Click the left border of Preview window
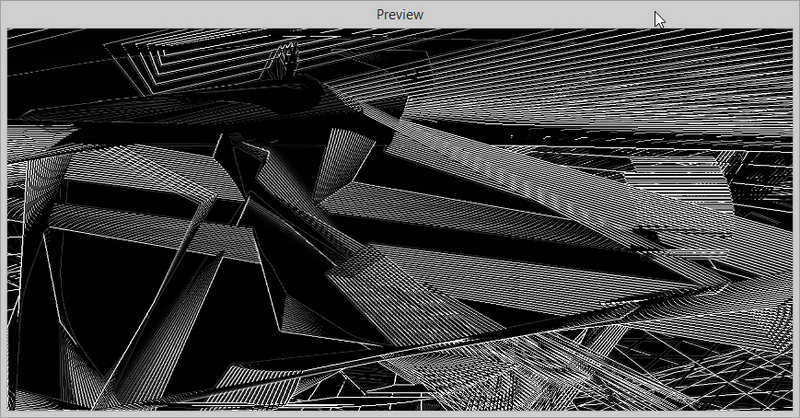 pos(3,220)
